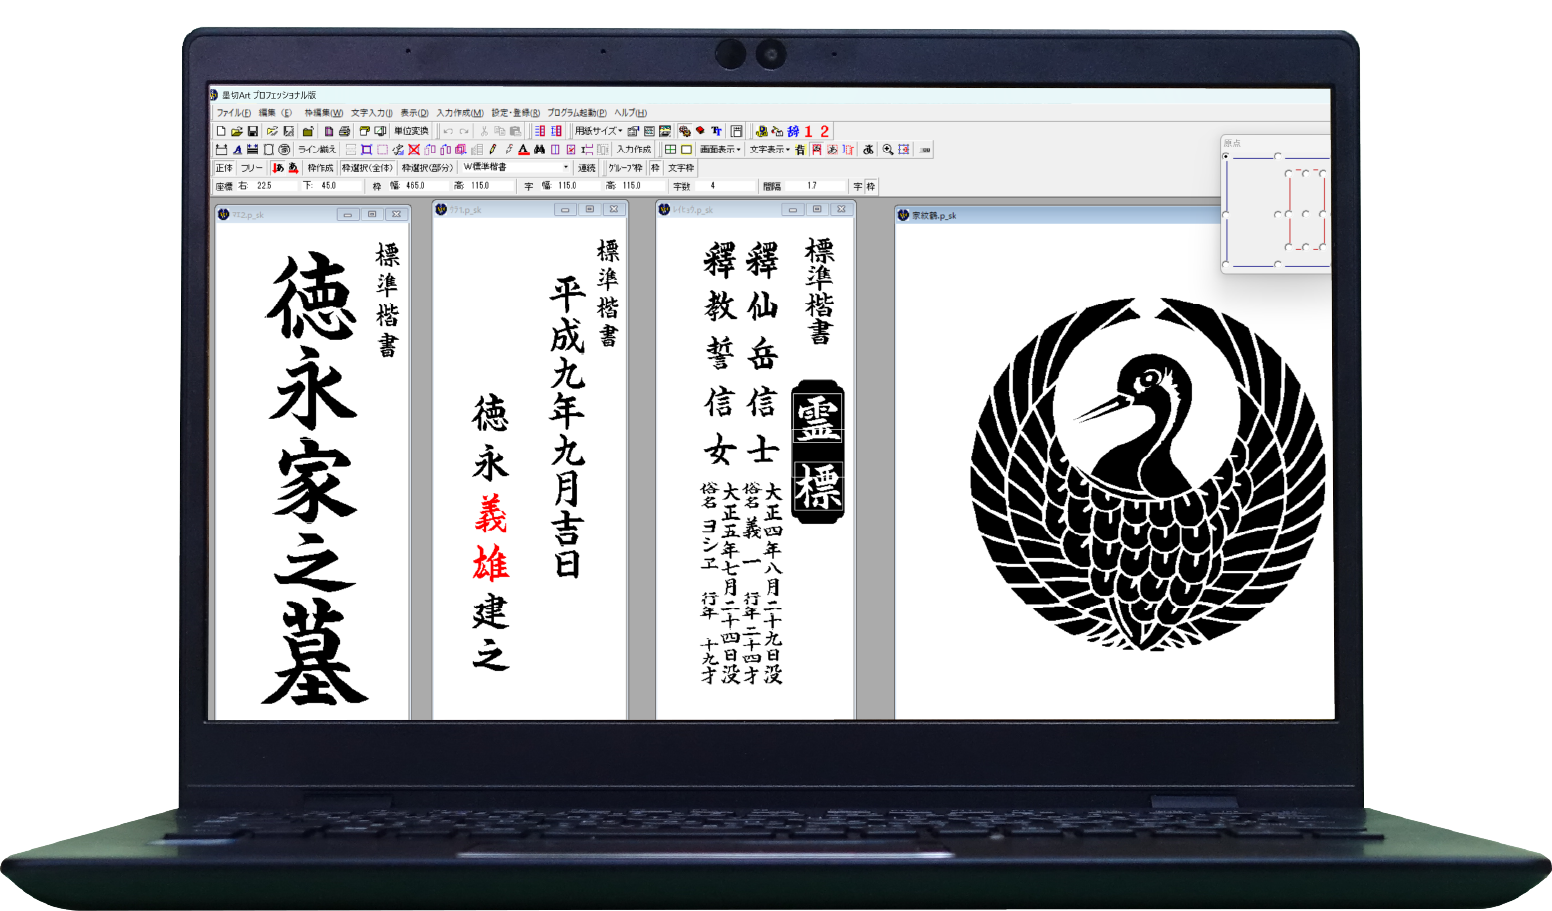Screen dimensions: 1552x911
Task: Click the red-underlined A text color icon
Action: click(x=524, y=150)
